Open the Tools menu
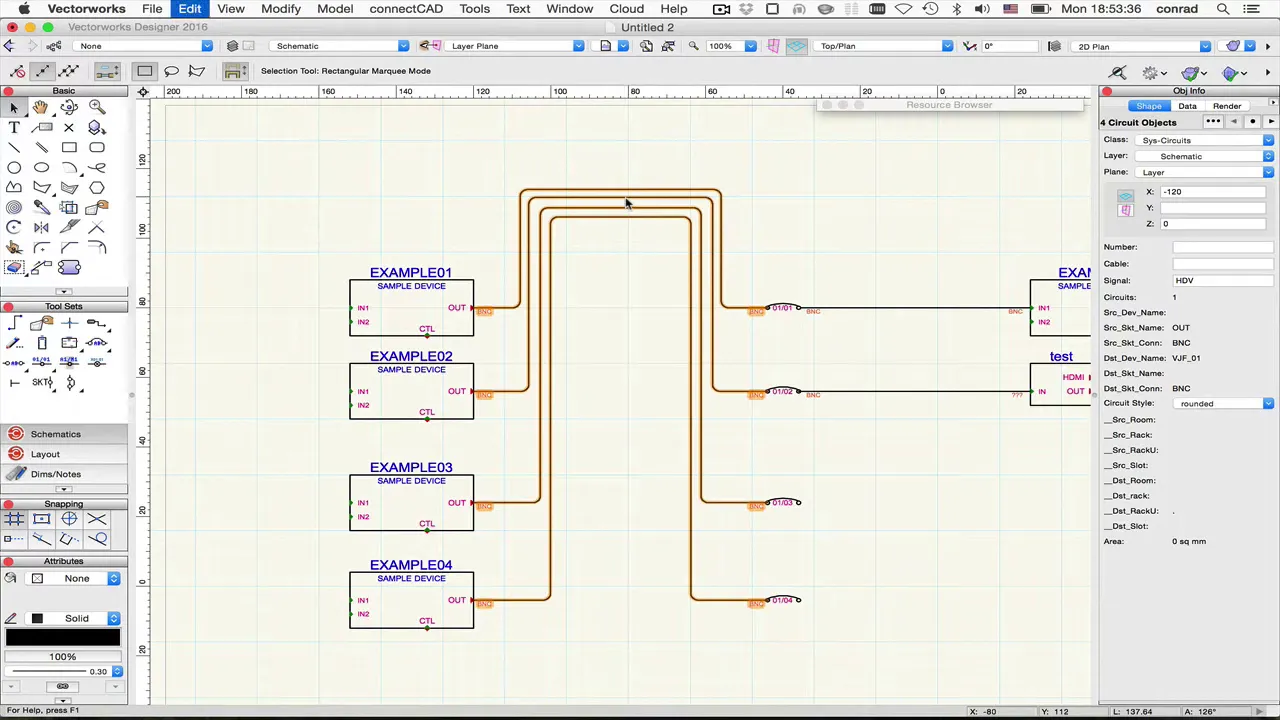Screen dimensions: 1280x720 pos(475,9)
